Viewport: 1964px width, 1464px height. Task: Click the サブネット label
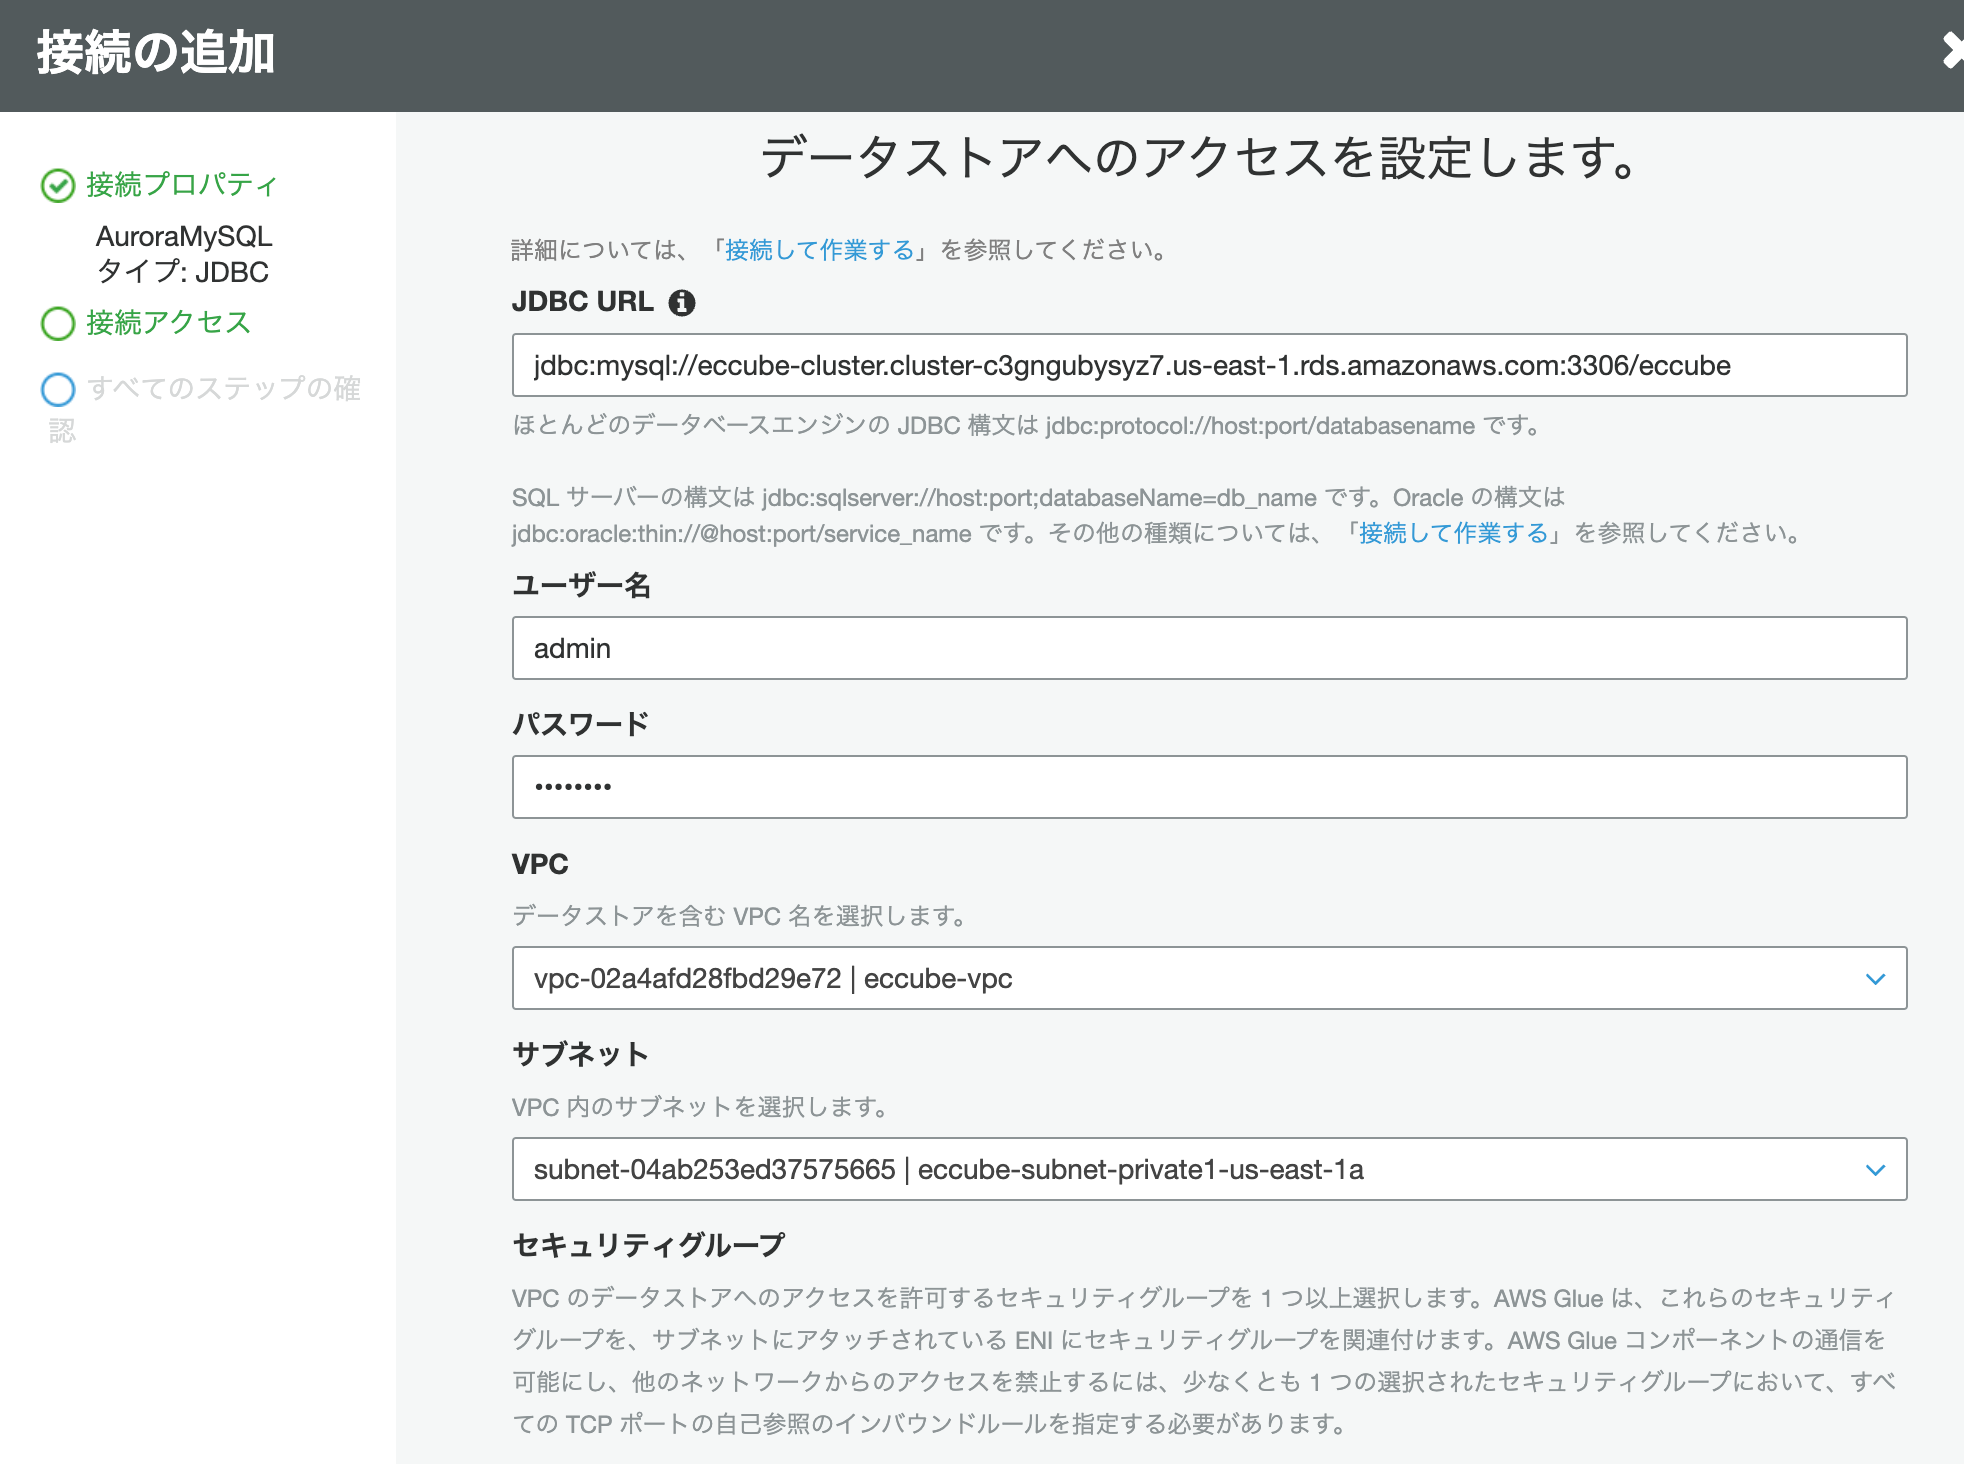[x=580, y=1054]
